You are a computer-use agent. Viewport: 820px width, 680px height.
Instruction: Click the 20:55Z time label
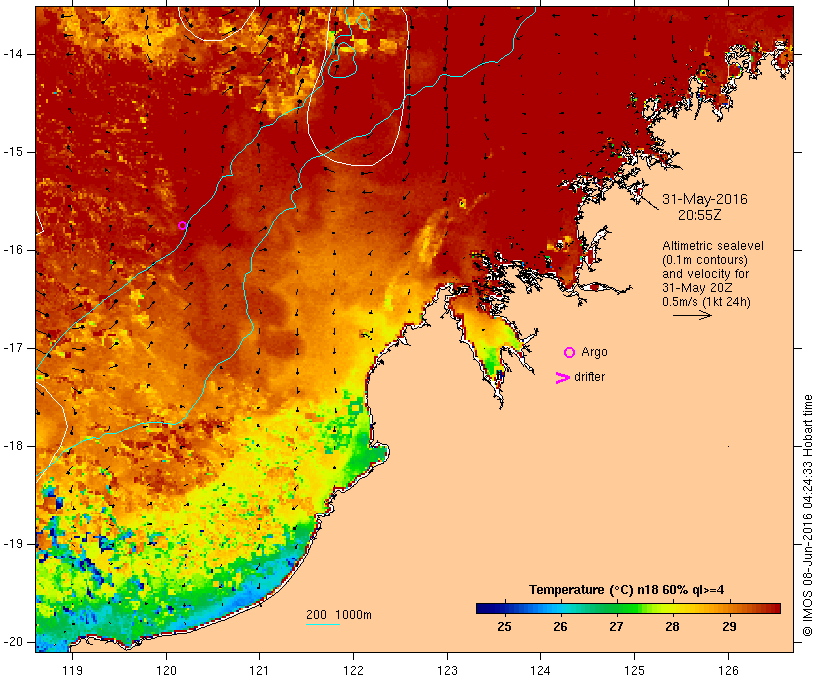click(x=699, y=215)
